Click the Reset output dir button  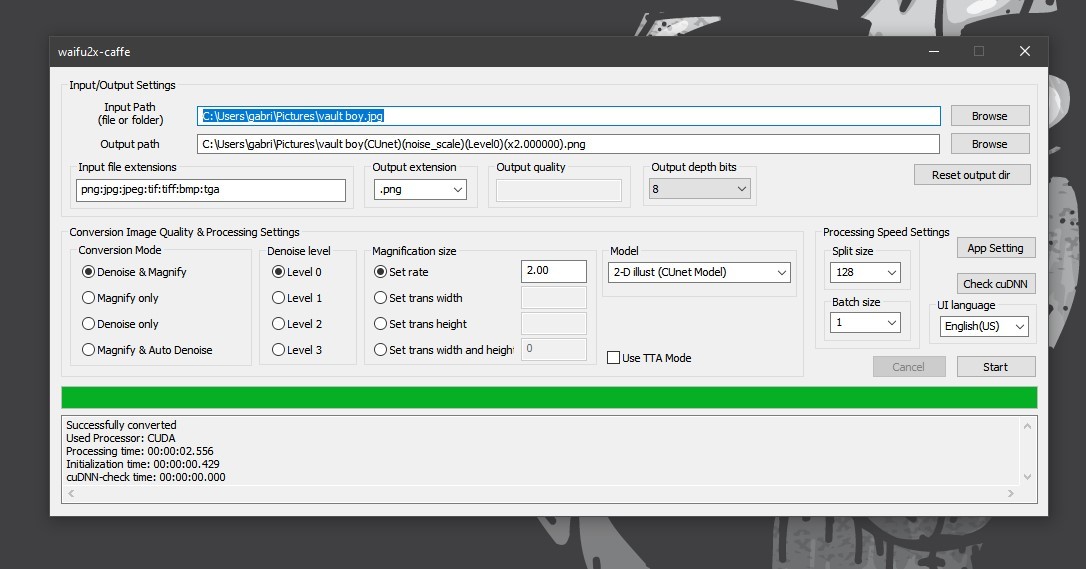[970, 175]
